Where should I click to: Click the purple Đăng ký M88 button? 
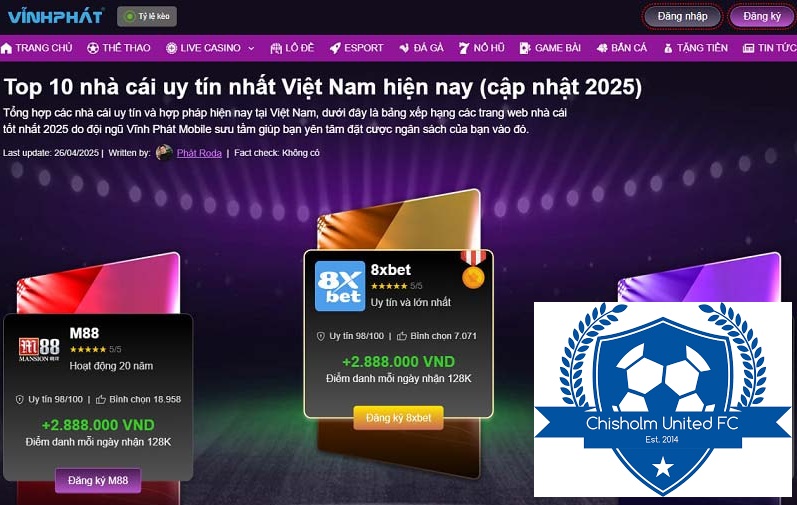coord(98,480)
